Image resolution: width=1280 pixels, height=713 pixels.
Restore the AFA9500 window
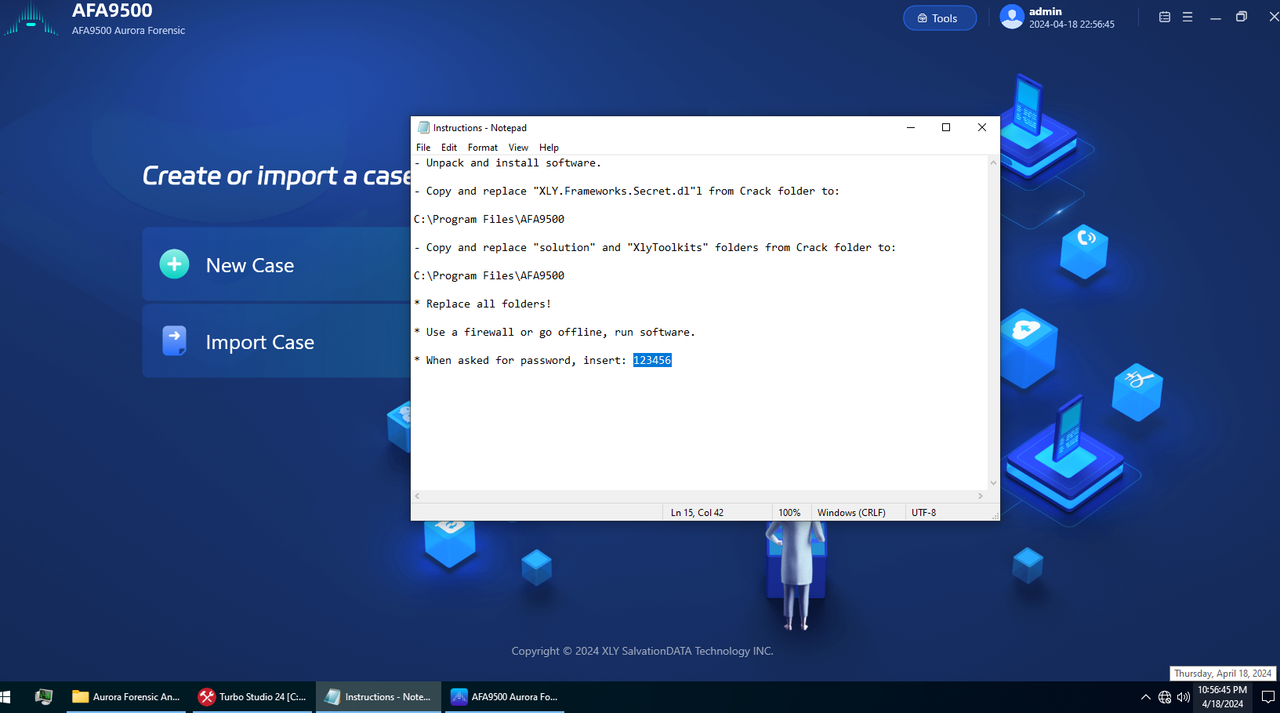[1241, 17]
